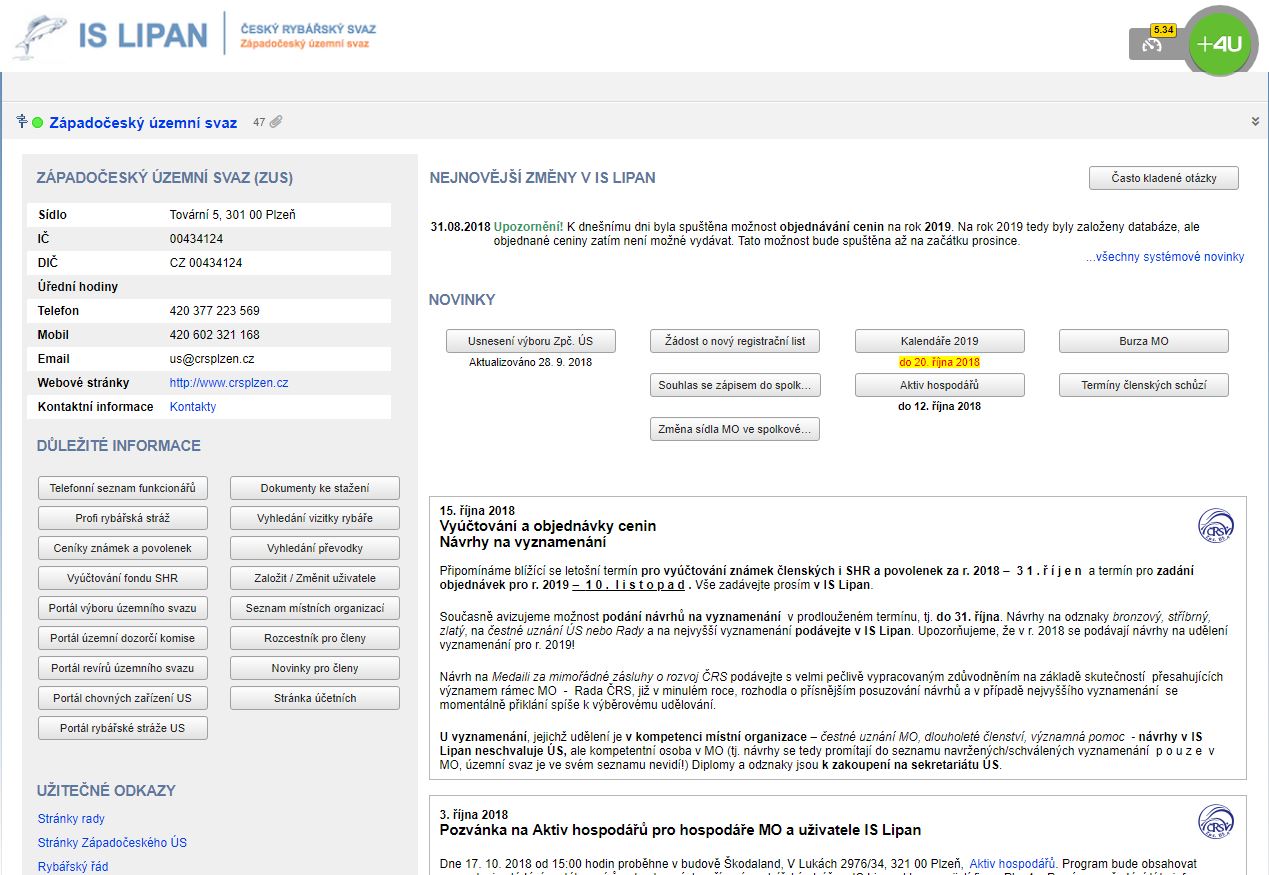This screenshot has width=1269, height=875.
Task: View ...všechny systémové novinky link
Action: [1165, 257]
